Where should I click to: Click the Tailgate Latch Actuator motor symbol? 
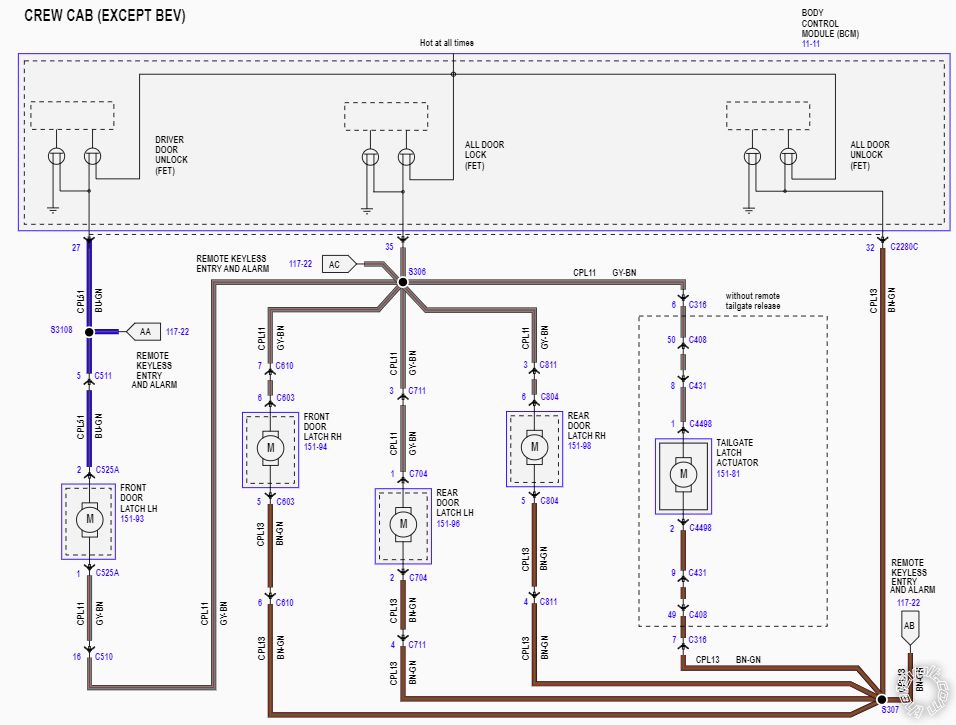pos(683,474)
